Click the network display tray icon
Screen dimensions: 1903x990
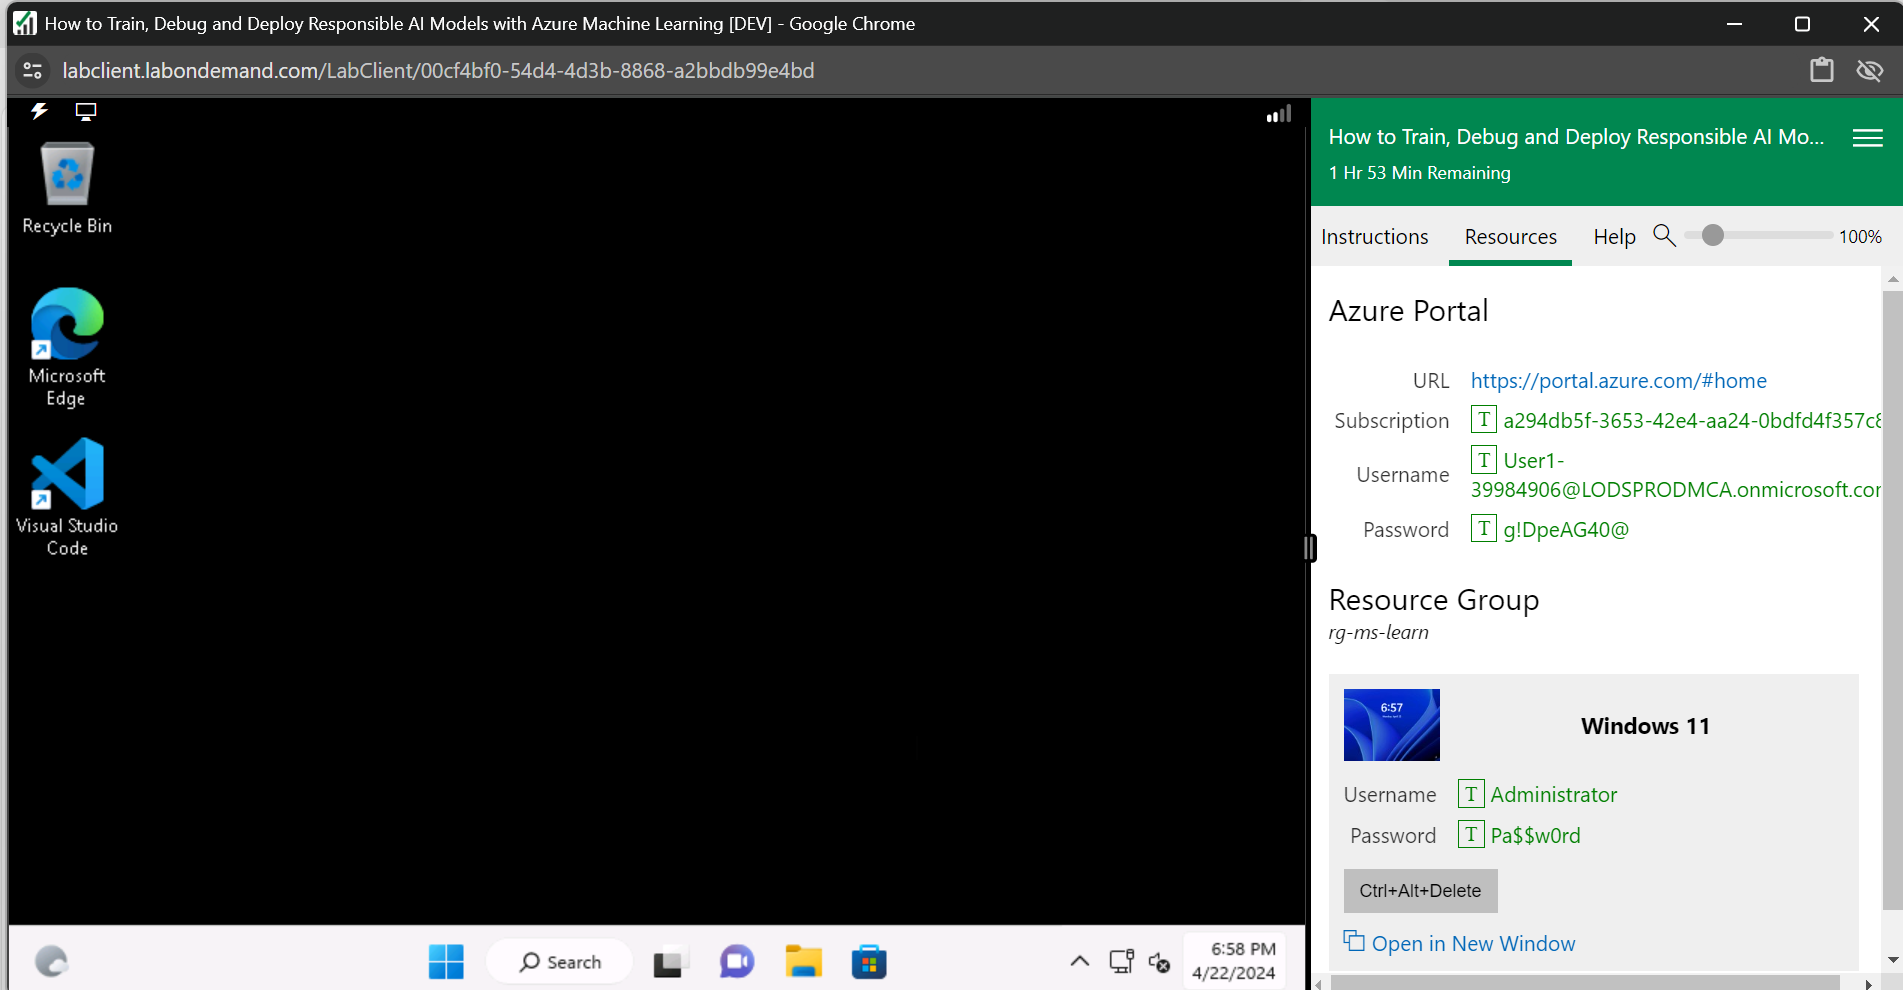(x=1121, y=962)
